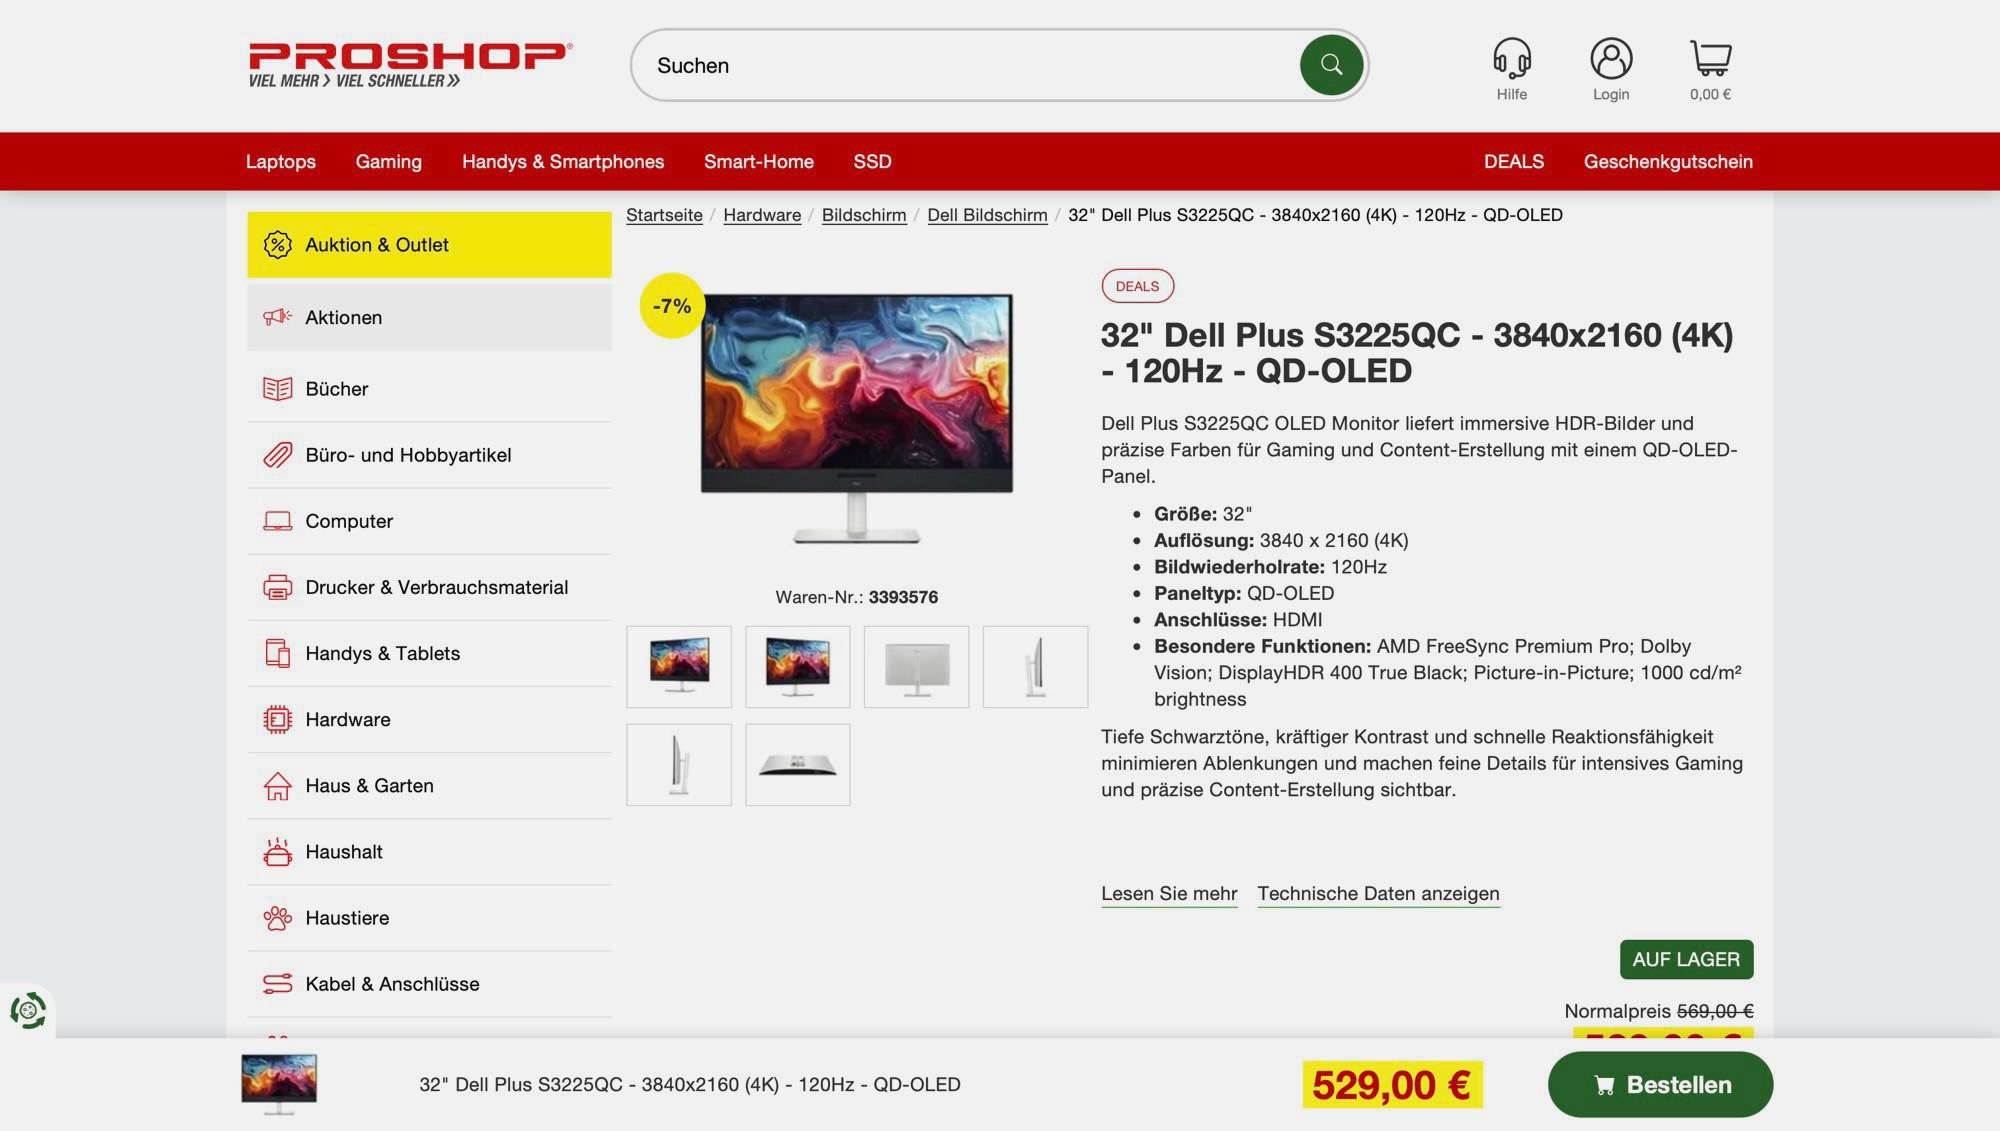This screenshot has height=1131, width=2000.
Task: Open the Gaming menu in red navbar
Action: (x=388, y=161)
